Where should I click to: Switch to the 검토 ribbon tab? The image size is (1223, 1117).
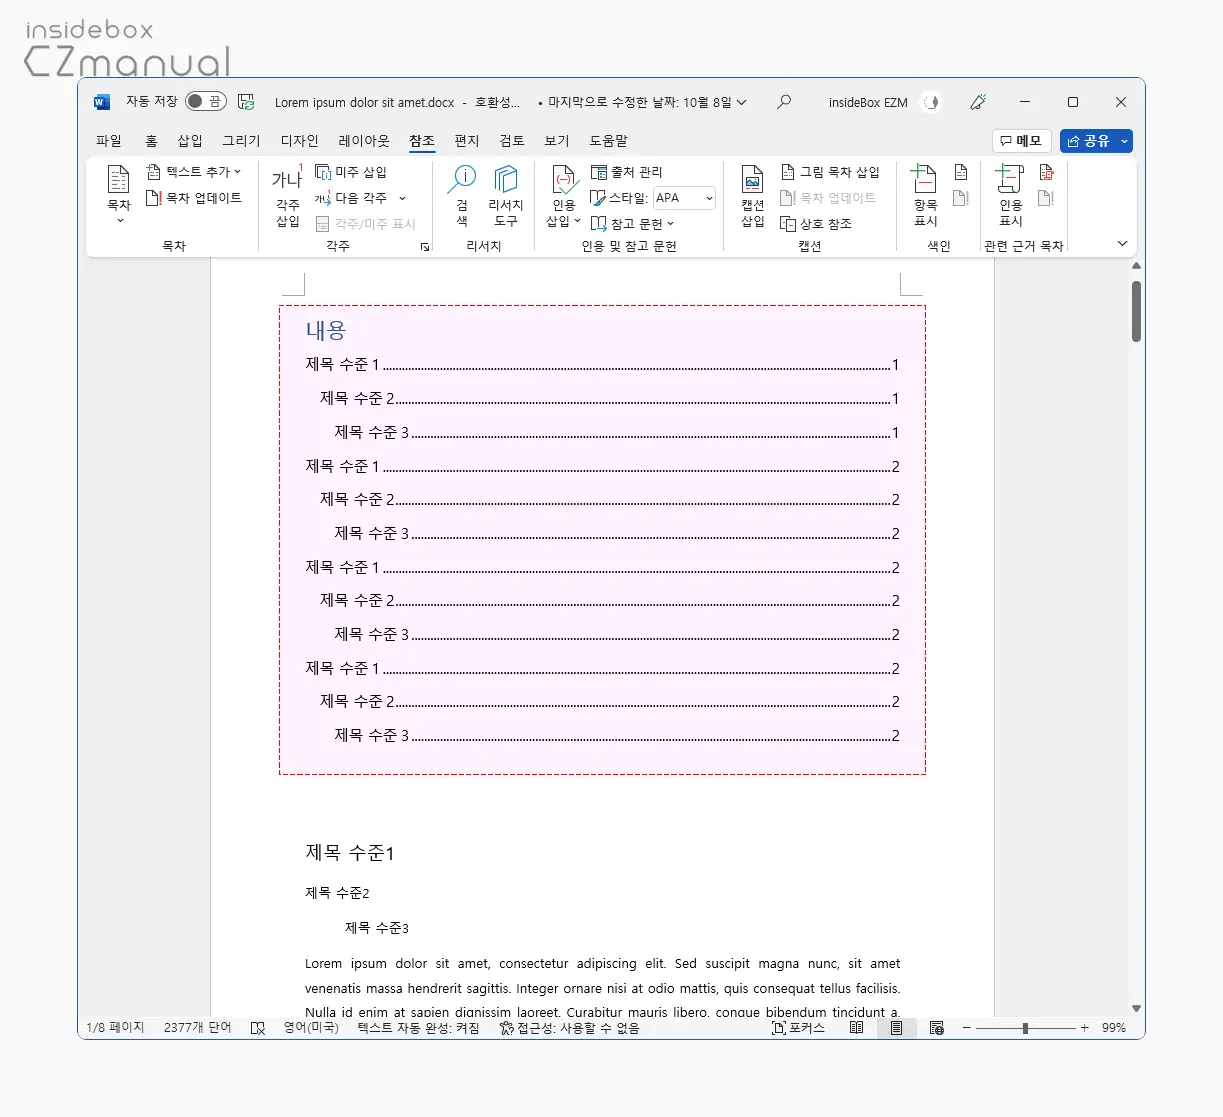click(511, 141)
